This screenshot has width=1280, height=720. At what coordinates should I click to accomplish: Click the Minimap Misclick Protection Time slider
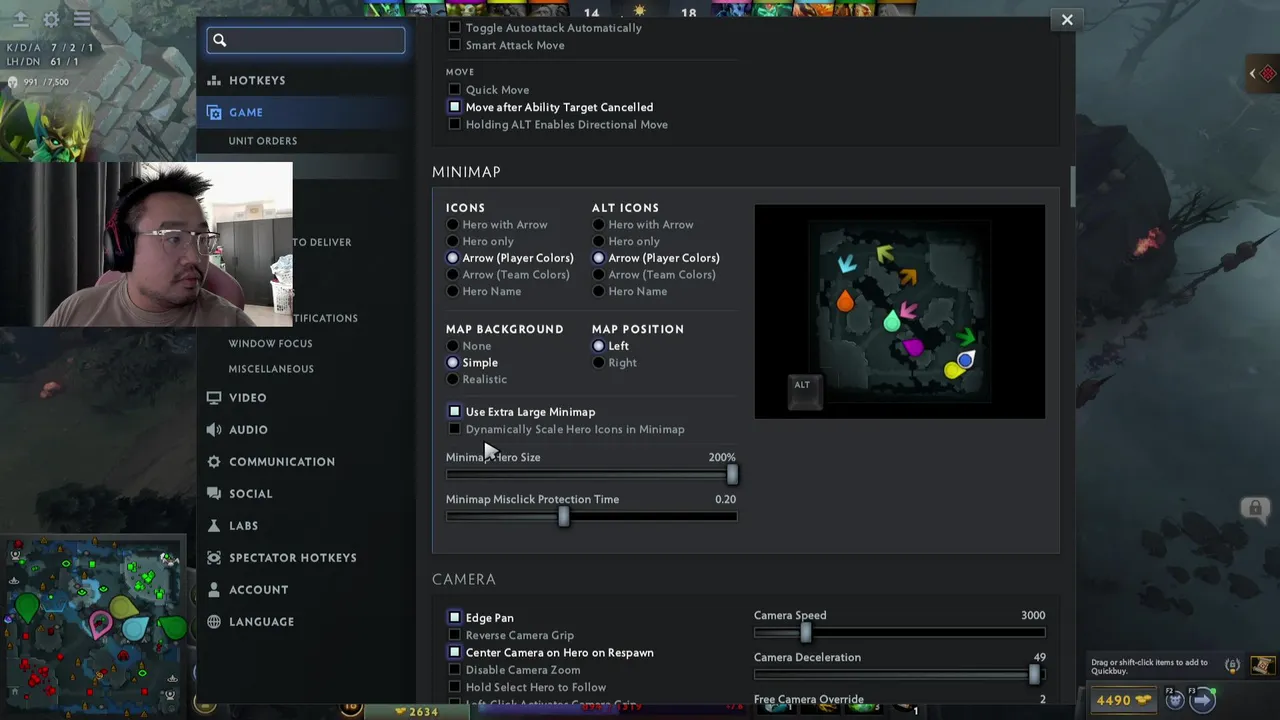click(x=564, y=516)
